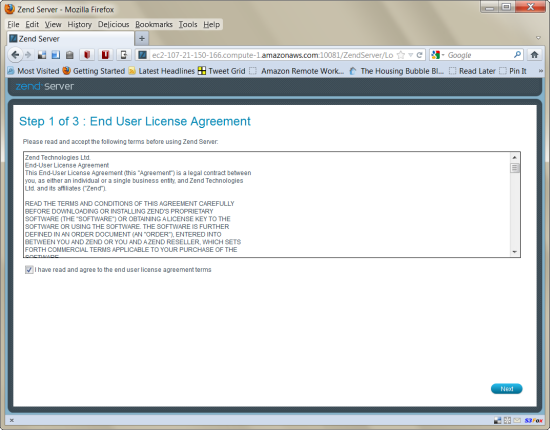Open the Tools menu
The height and width of the screenshot is (430, 550).
point(188,25)
